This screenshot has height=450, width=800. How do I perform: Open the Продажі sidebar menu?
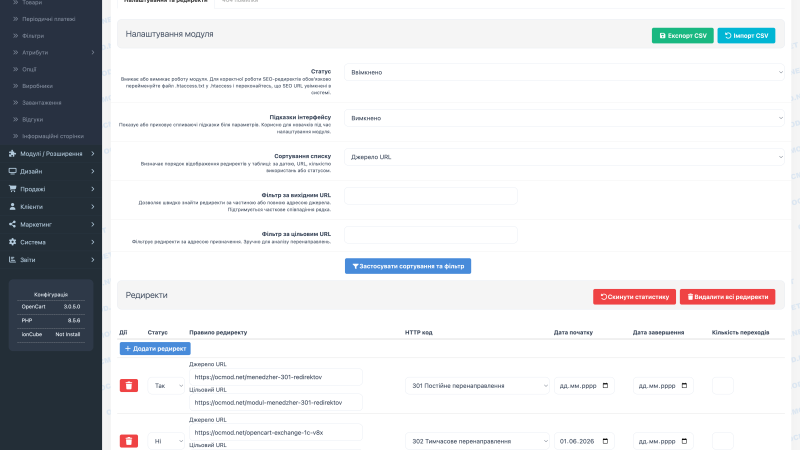[x=51, y=189]
